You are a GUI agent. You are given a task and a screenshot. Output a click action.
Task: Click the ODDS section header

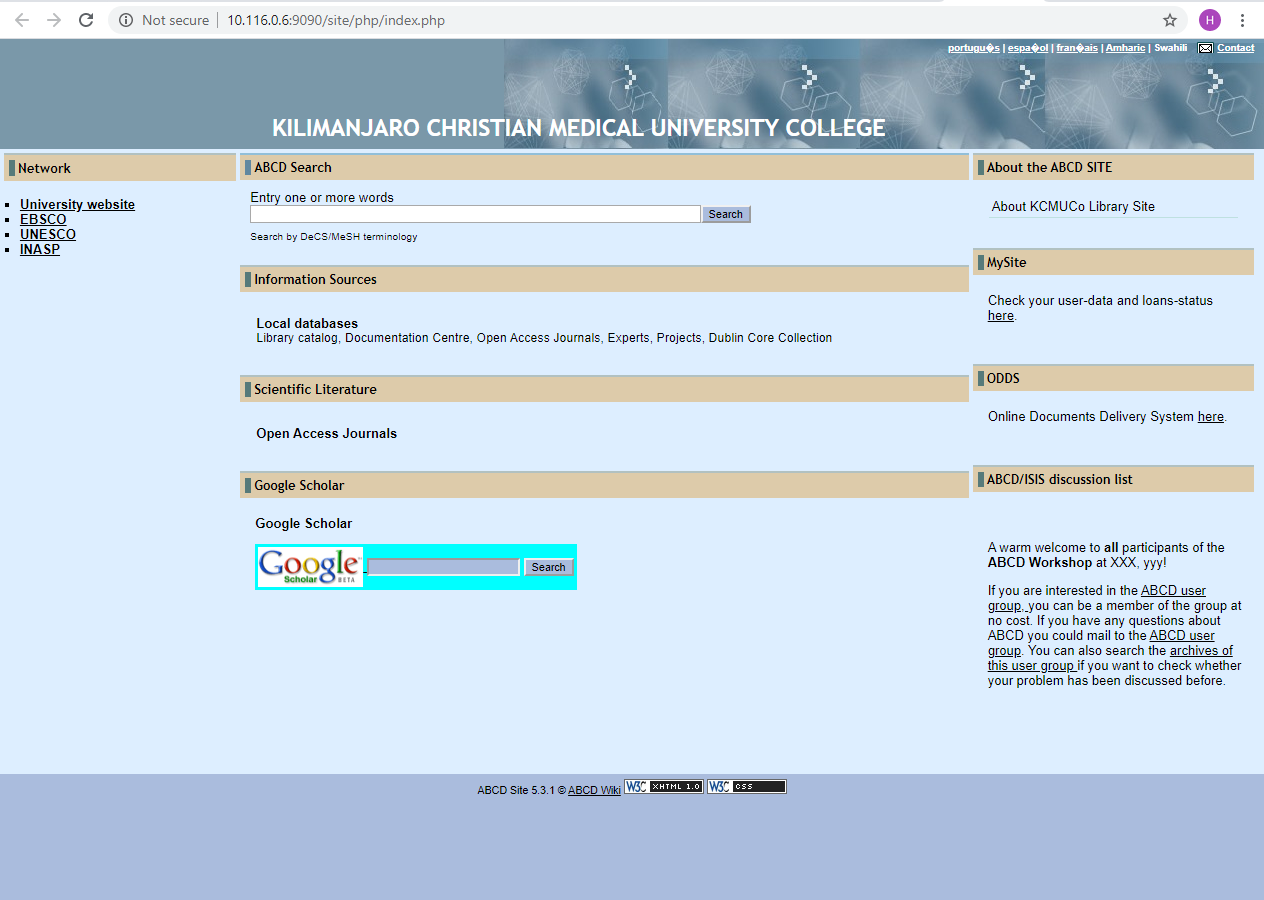(x=1113, y=378)
